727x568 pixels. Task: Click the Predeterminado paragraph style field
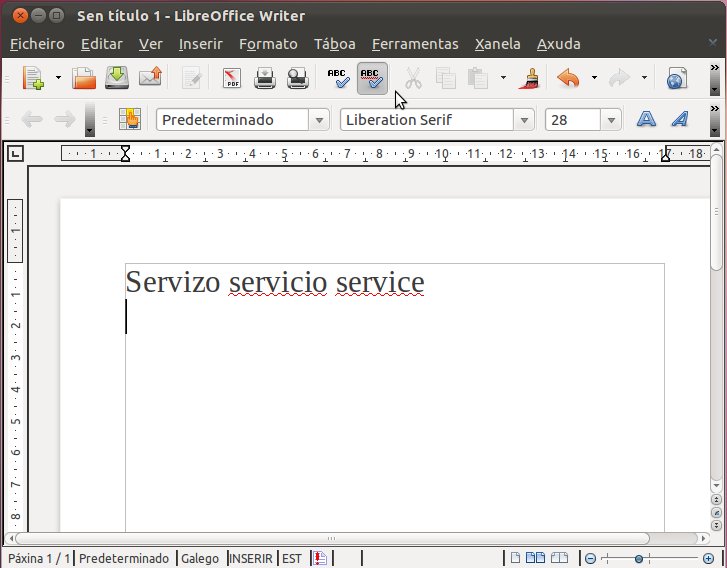click(233, 120)
